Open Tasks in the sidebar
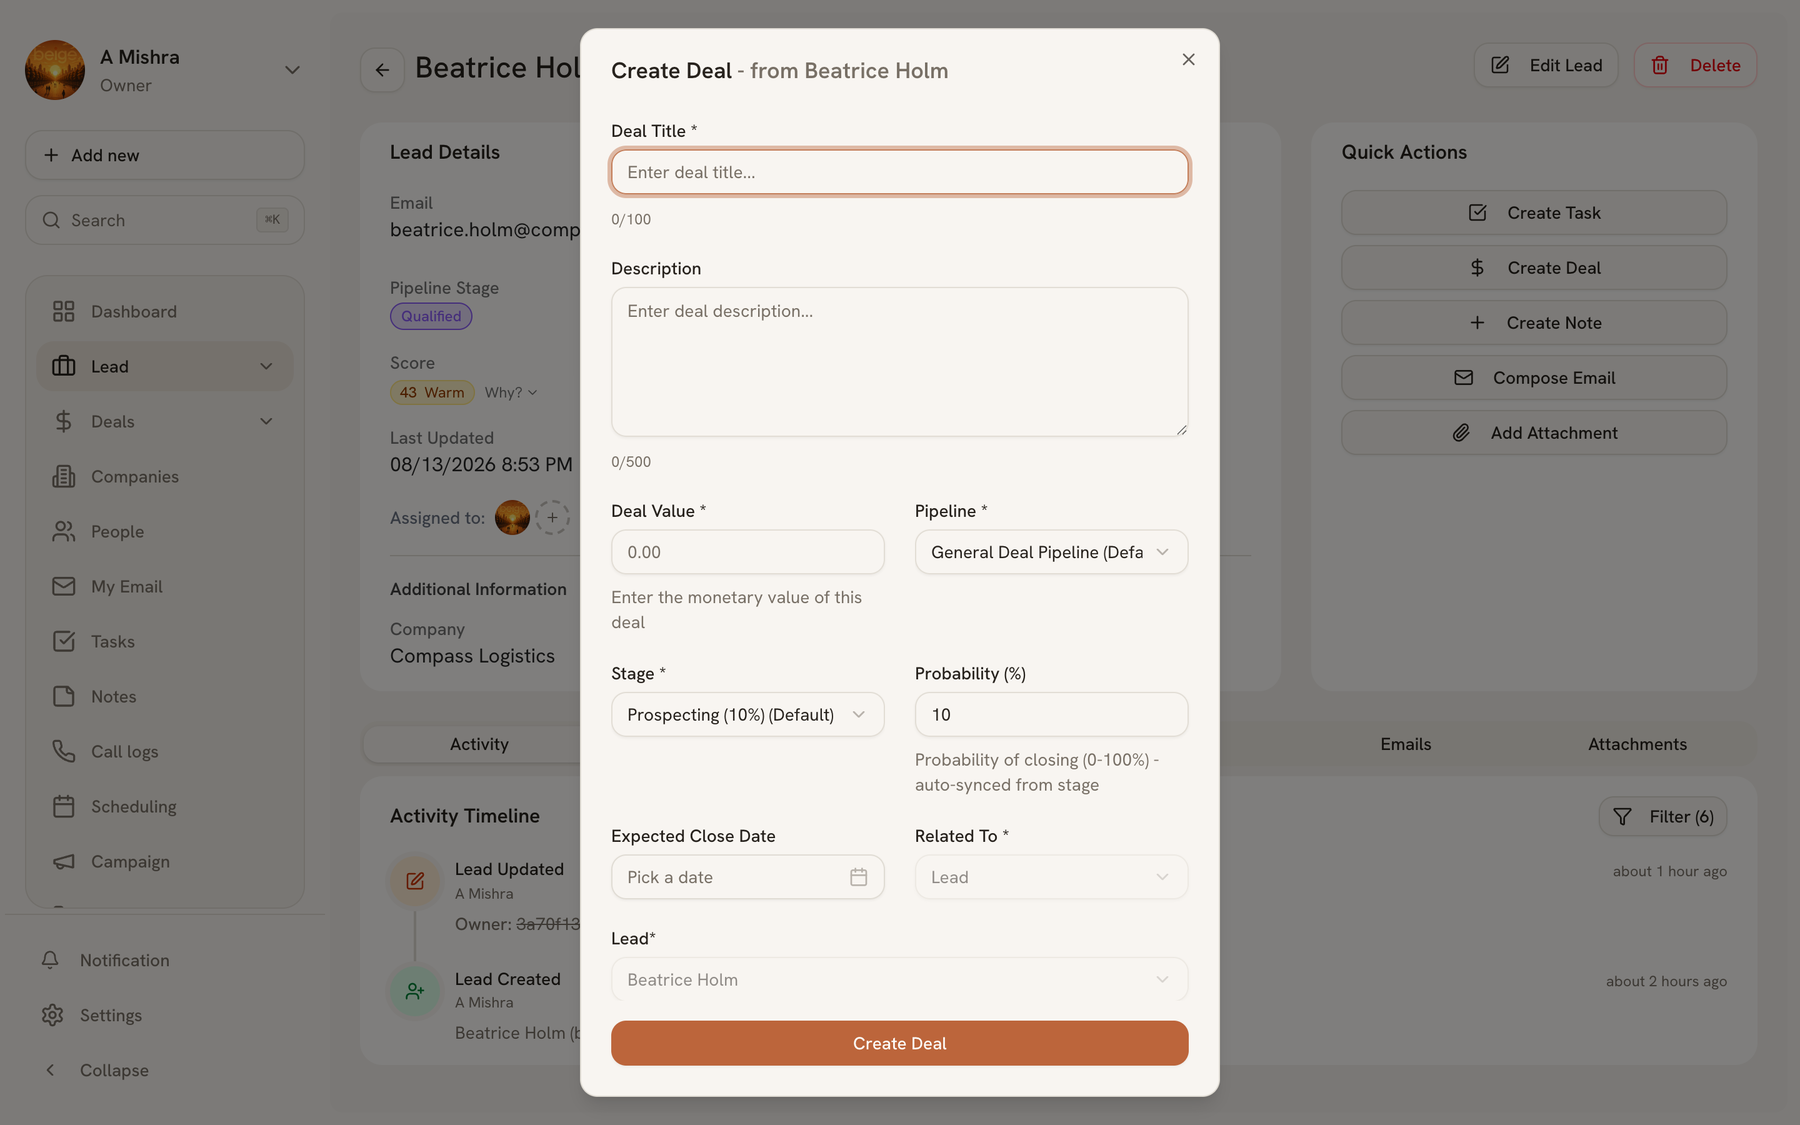 tap(165, 642)
